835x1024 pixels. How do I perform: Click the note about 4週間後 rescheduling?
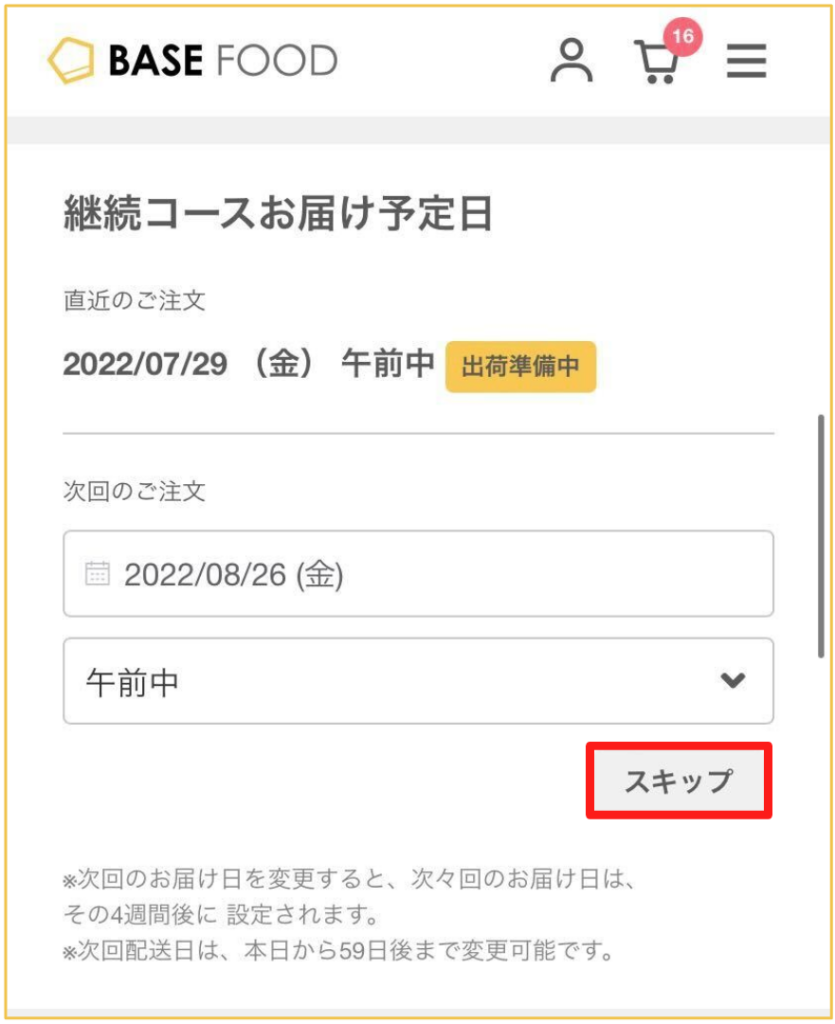350,898
